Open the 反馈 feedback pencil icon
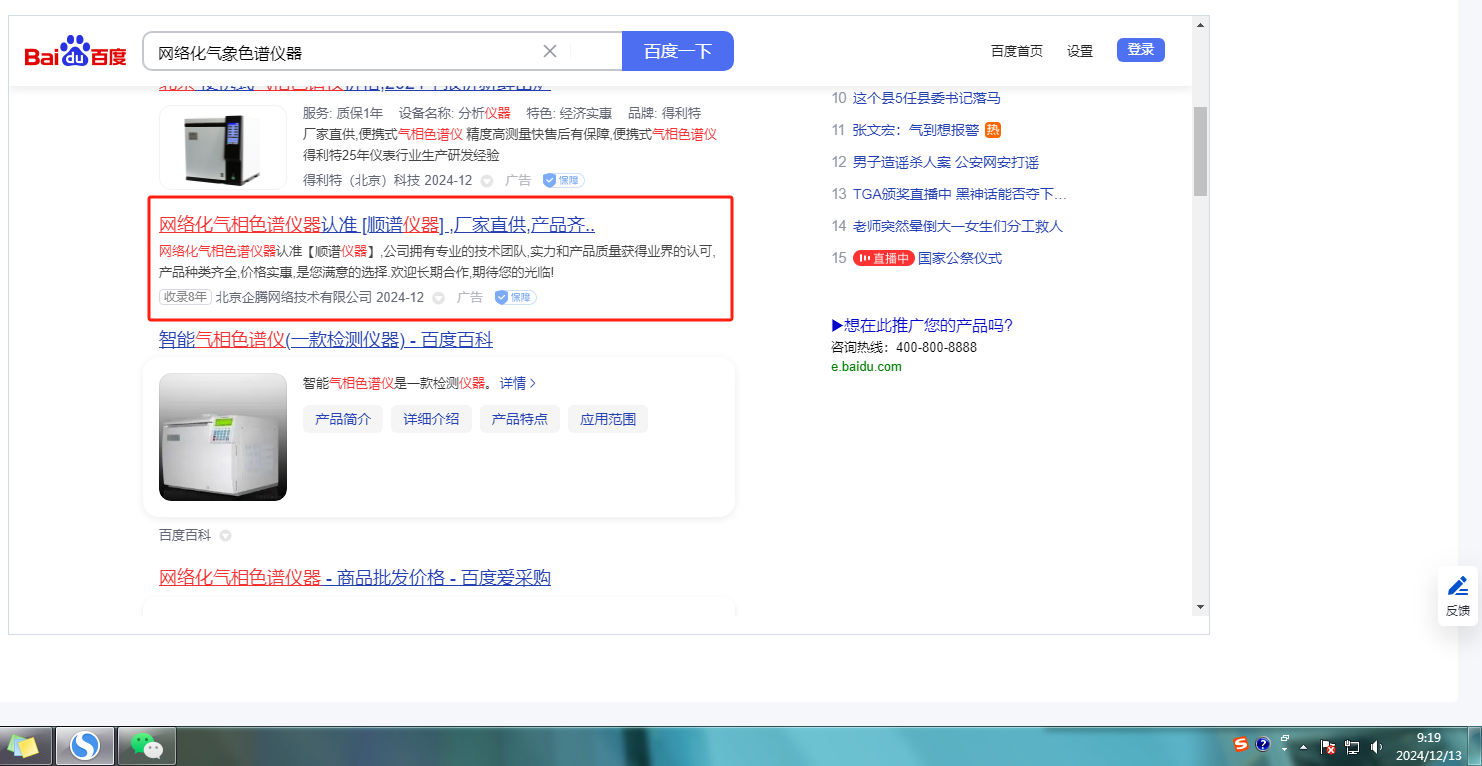 click(x=1458, y=587)
